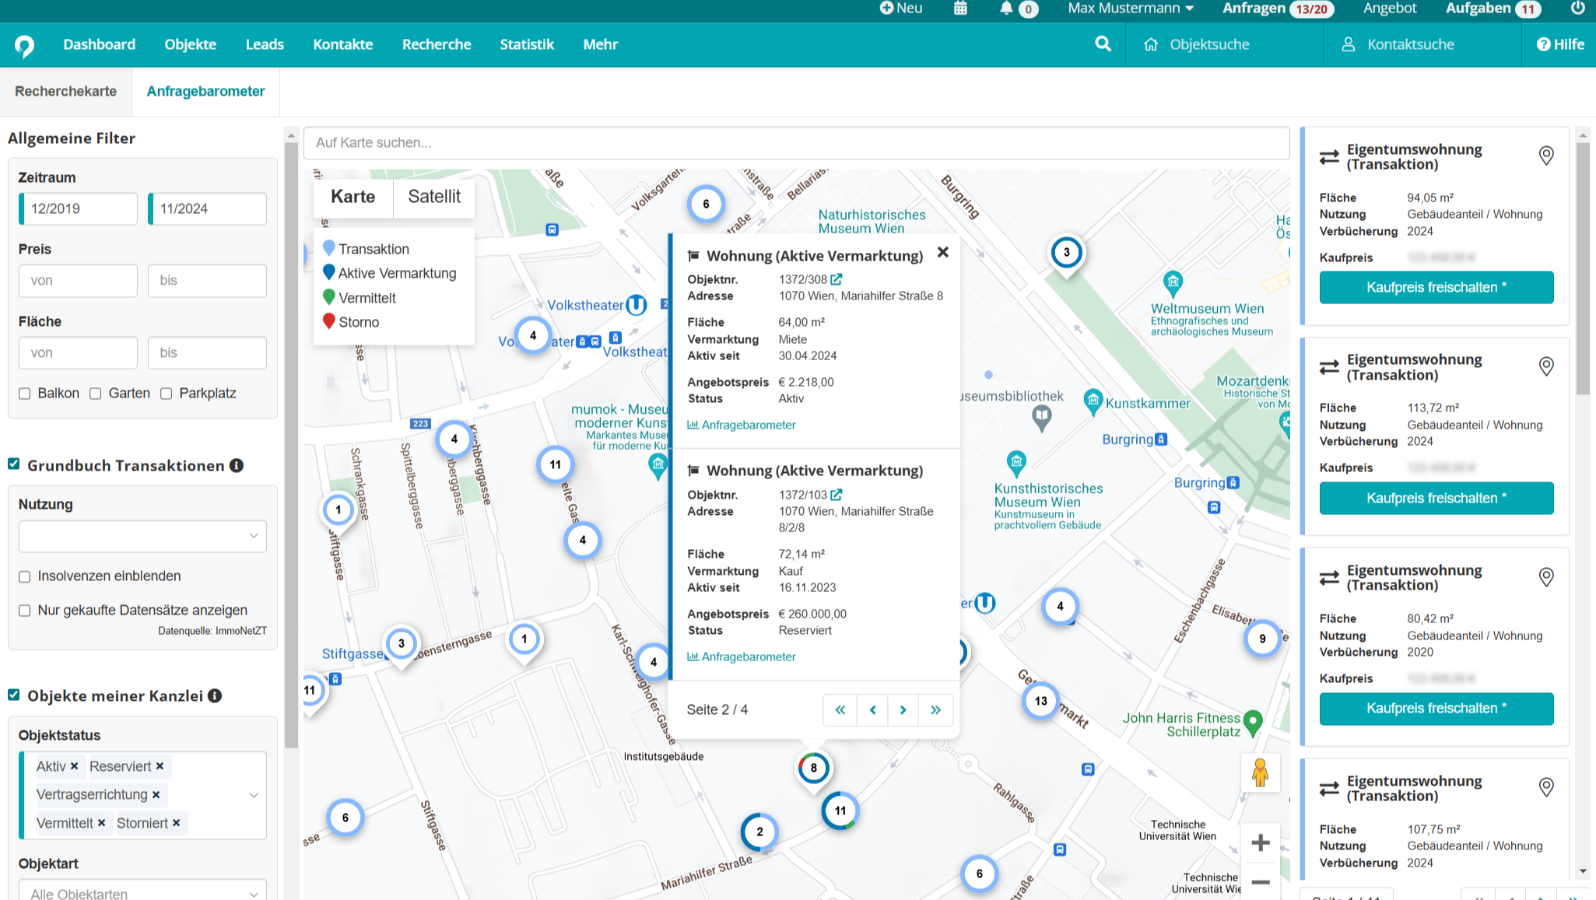Open external link for object 1372/308
This screenshot has width=1596, height=900.
coord(836,280)
